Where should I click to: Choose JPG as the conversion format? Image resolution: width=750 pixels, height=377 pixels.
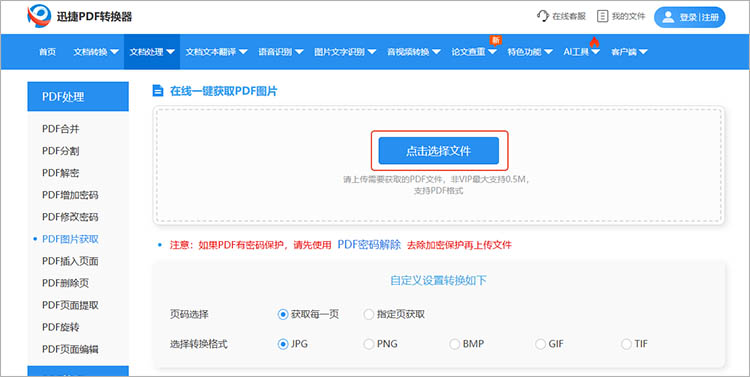tap(282, 344)
